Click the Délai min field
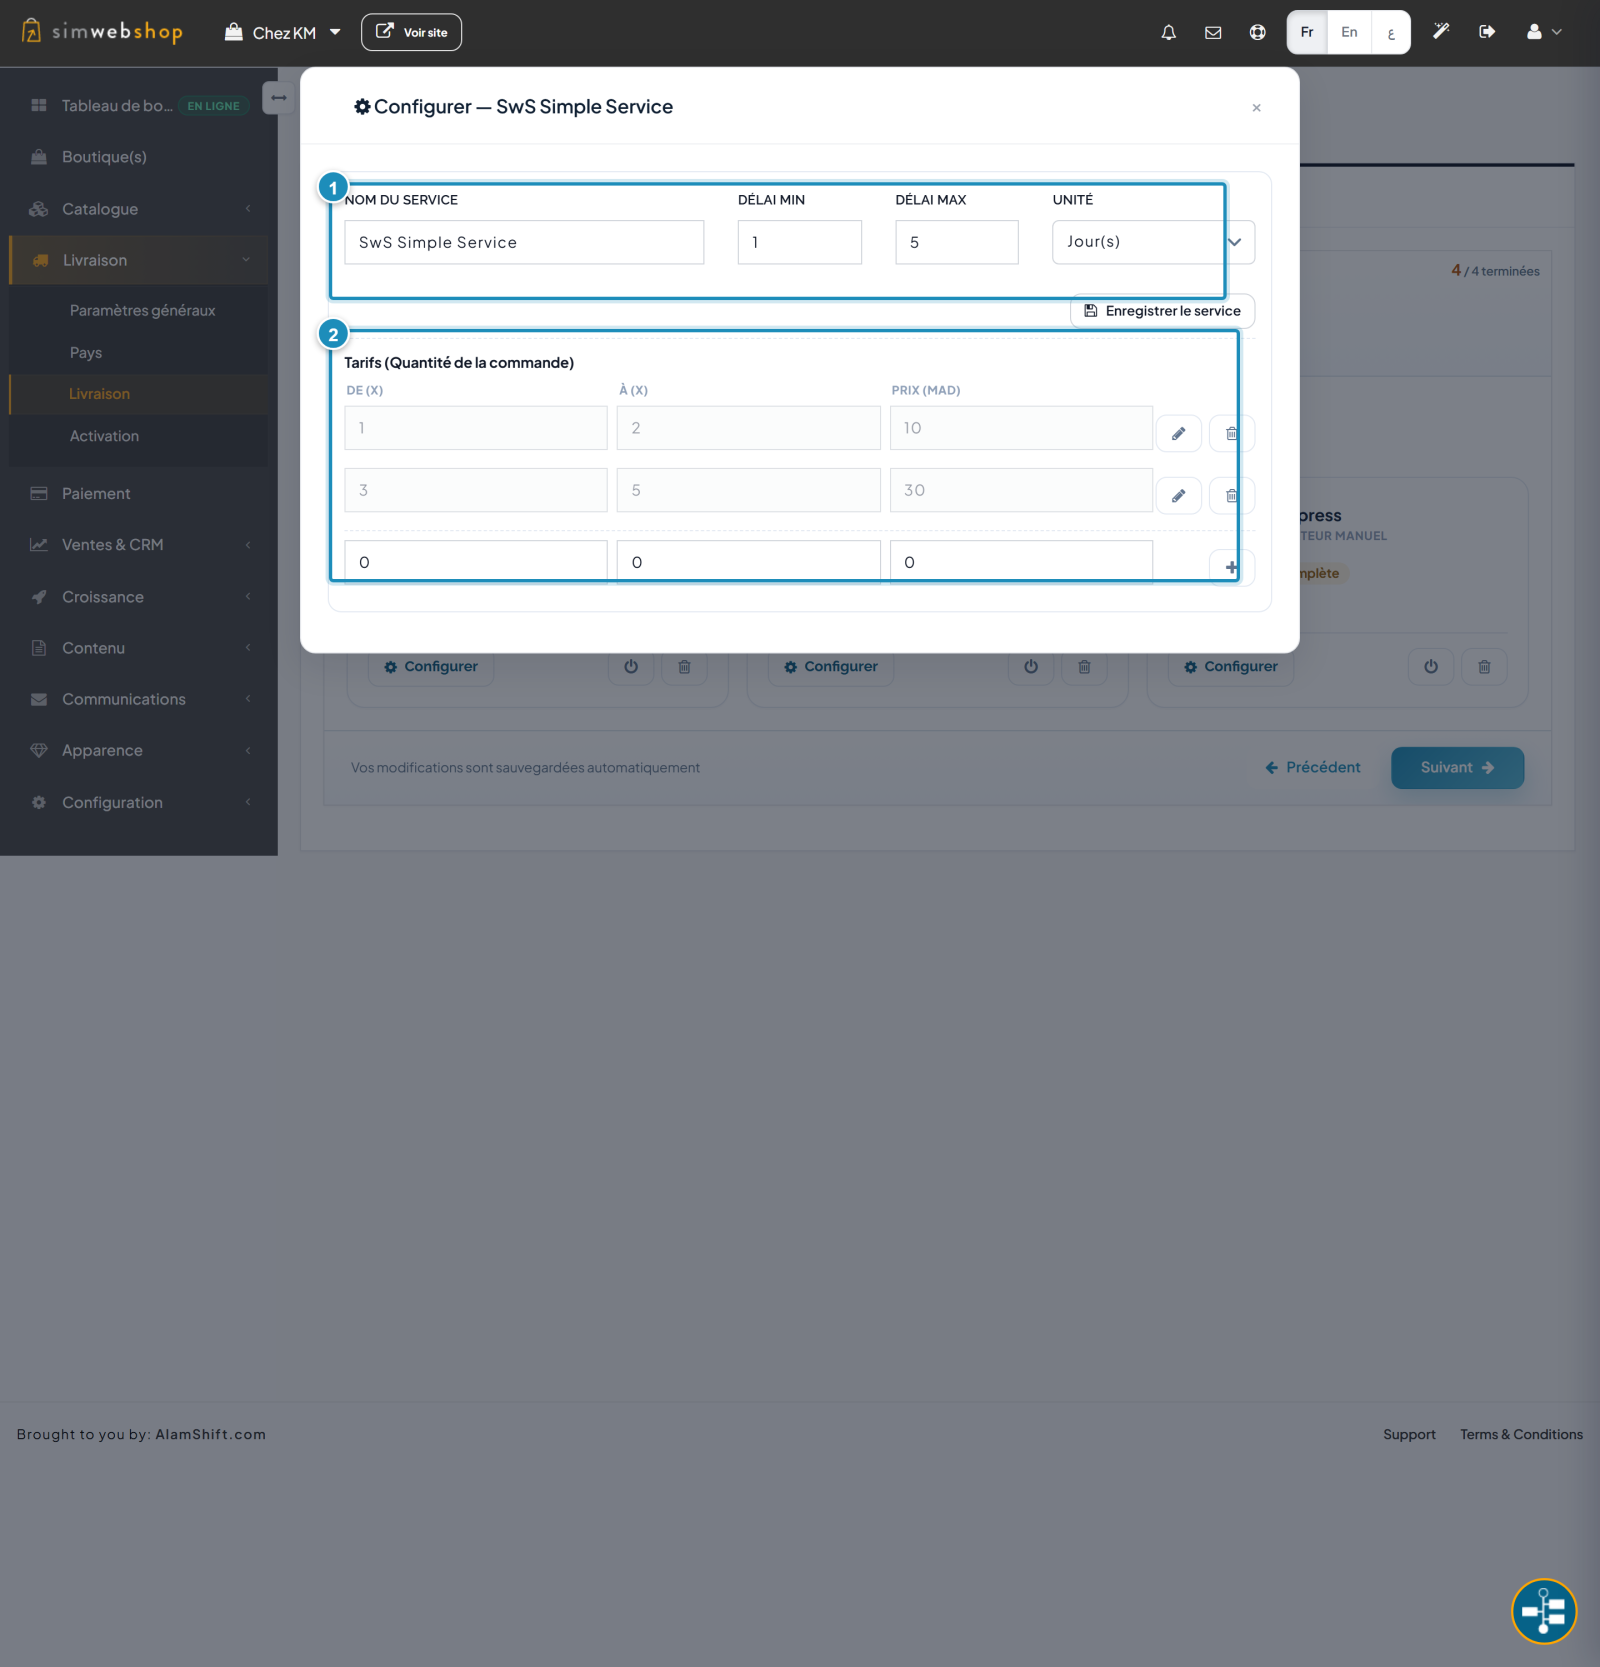 pyautogui.click(x=799, y=242)
